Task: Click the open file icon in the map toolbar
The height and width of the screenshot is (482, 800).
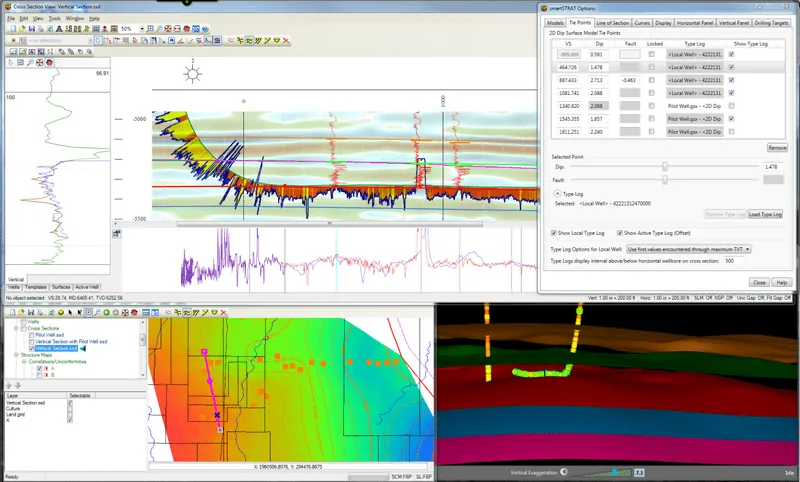Action: pos(21,312)
